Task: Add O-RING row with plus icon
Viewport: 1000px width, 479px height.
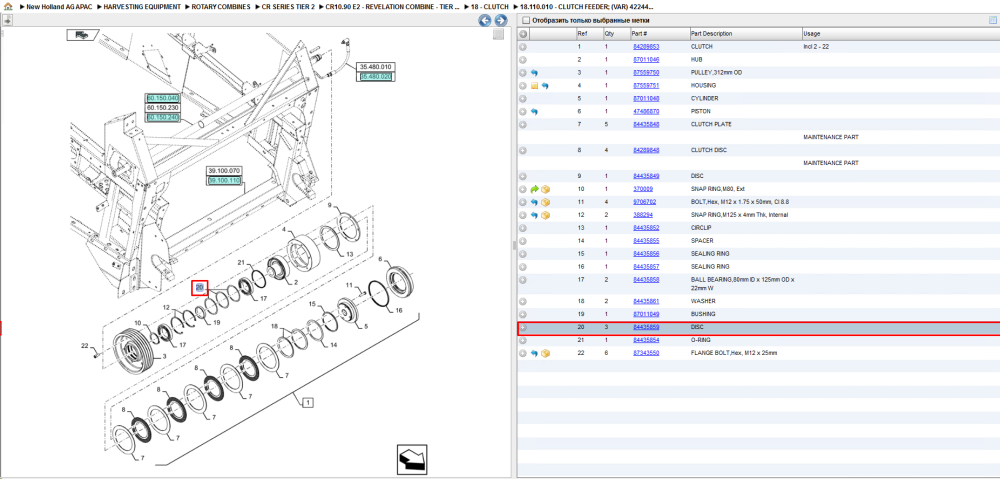Action: click(x=523, y=340)
